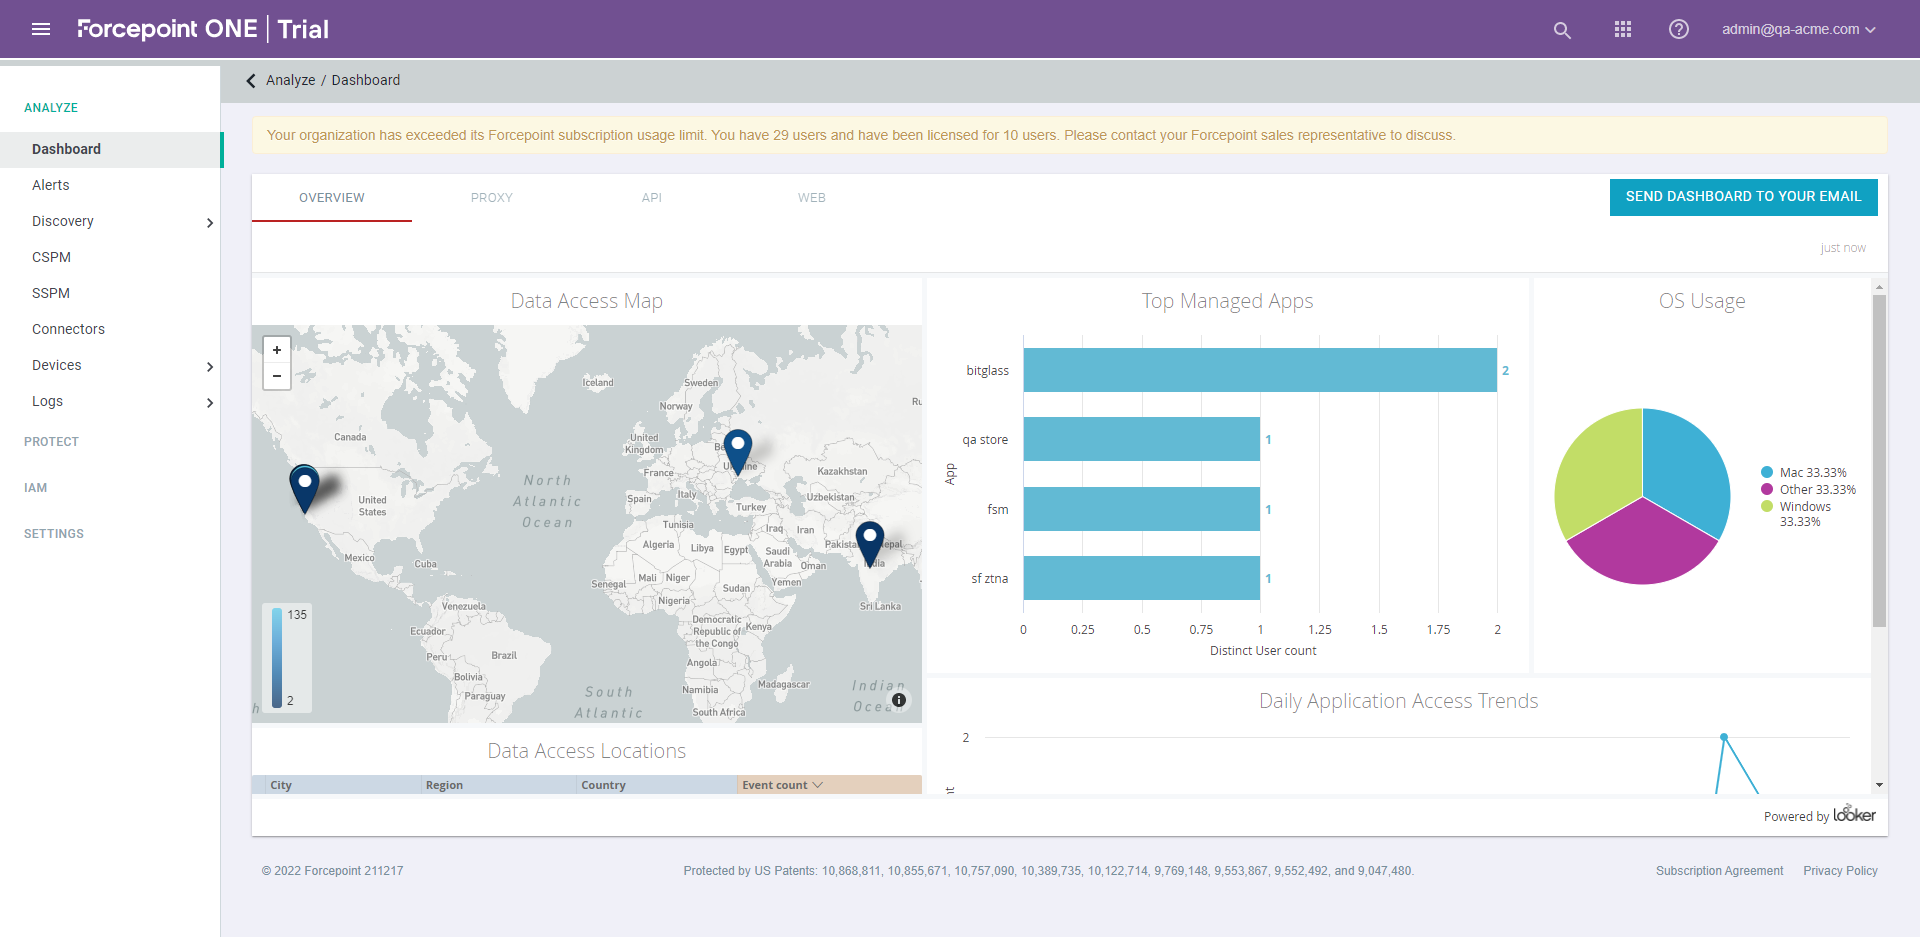Switch to the Web tab
Screen dimensions: 1920x937
coord(812,198)
